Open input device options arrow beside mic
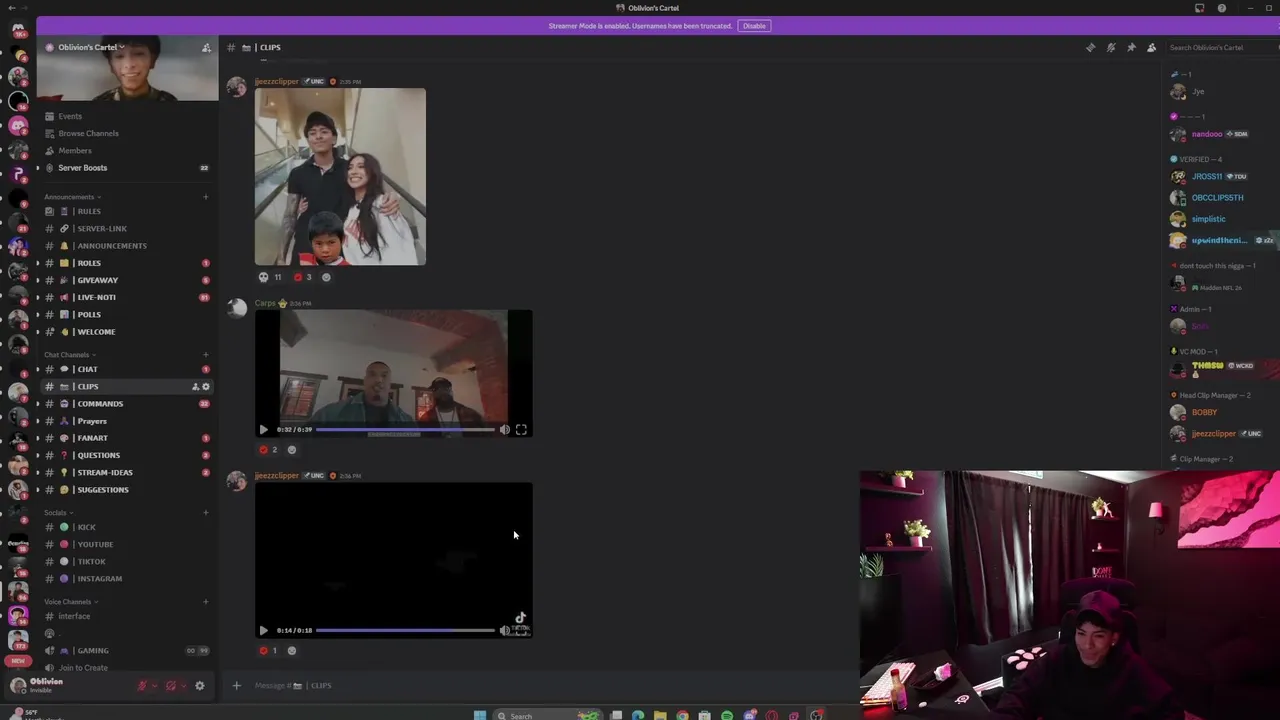 coord(154,685)
